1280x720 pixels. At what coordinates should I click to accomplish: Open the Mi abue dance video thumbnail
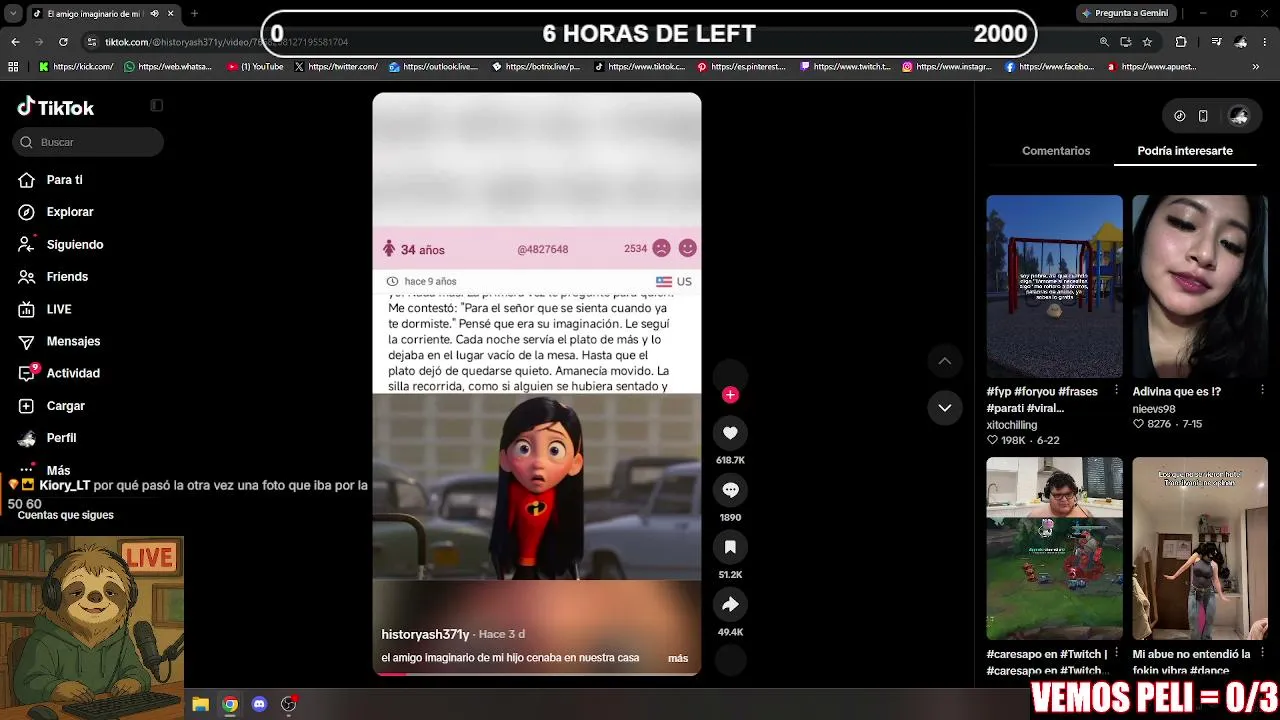(x=1199, y=548)
